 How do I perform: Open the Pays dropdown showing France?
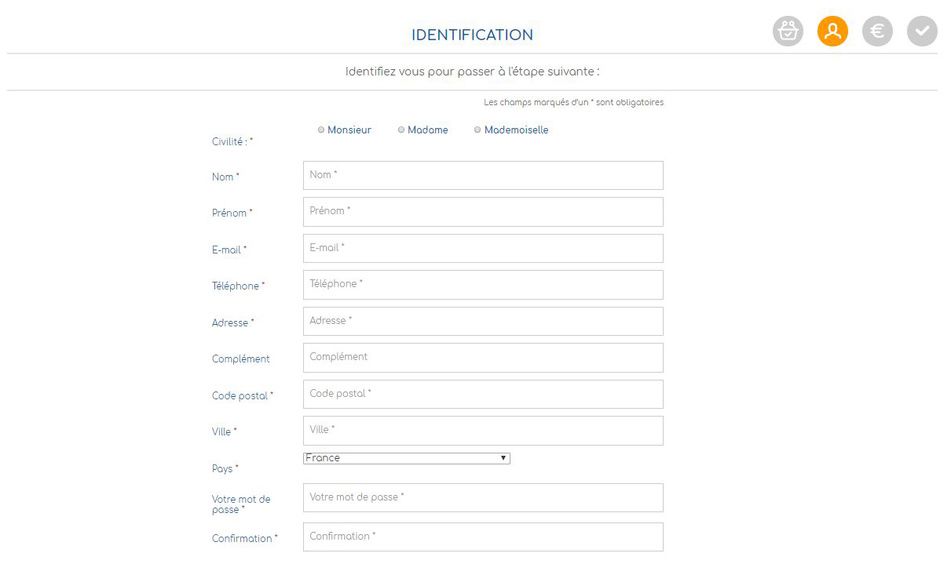pyautogui.click(x=406, y=458)
